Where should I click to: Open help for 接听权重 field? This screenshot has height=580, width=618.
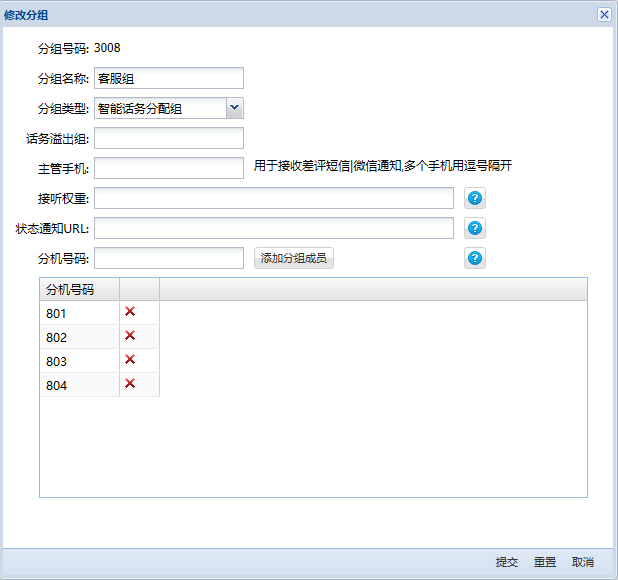tap(475, 198)
